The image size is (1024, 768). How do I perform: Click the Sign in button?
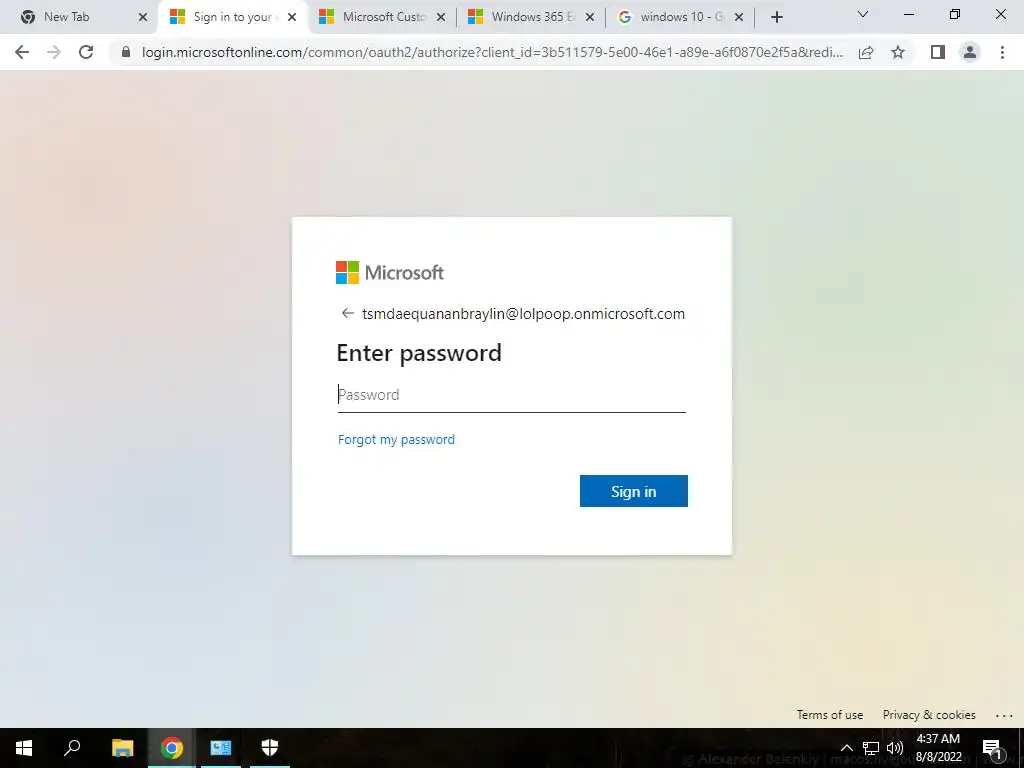(x=633, y=491)
